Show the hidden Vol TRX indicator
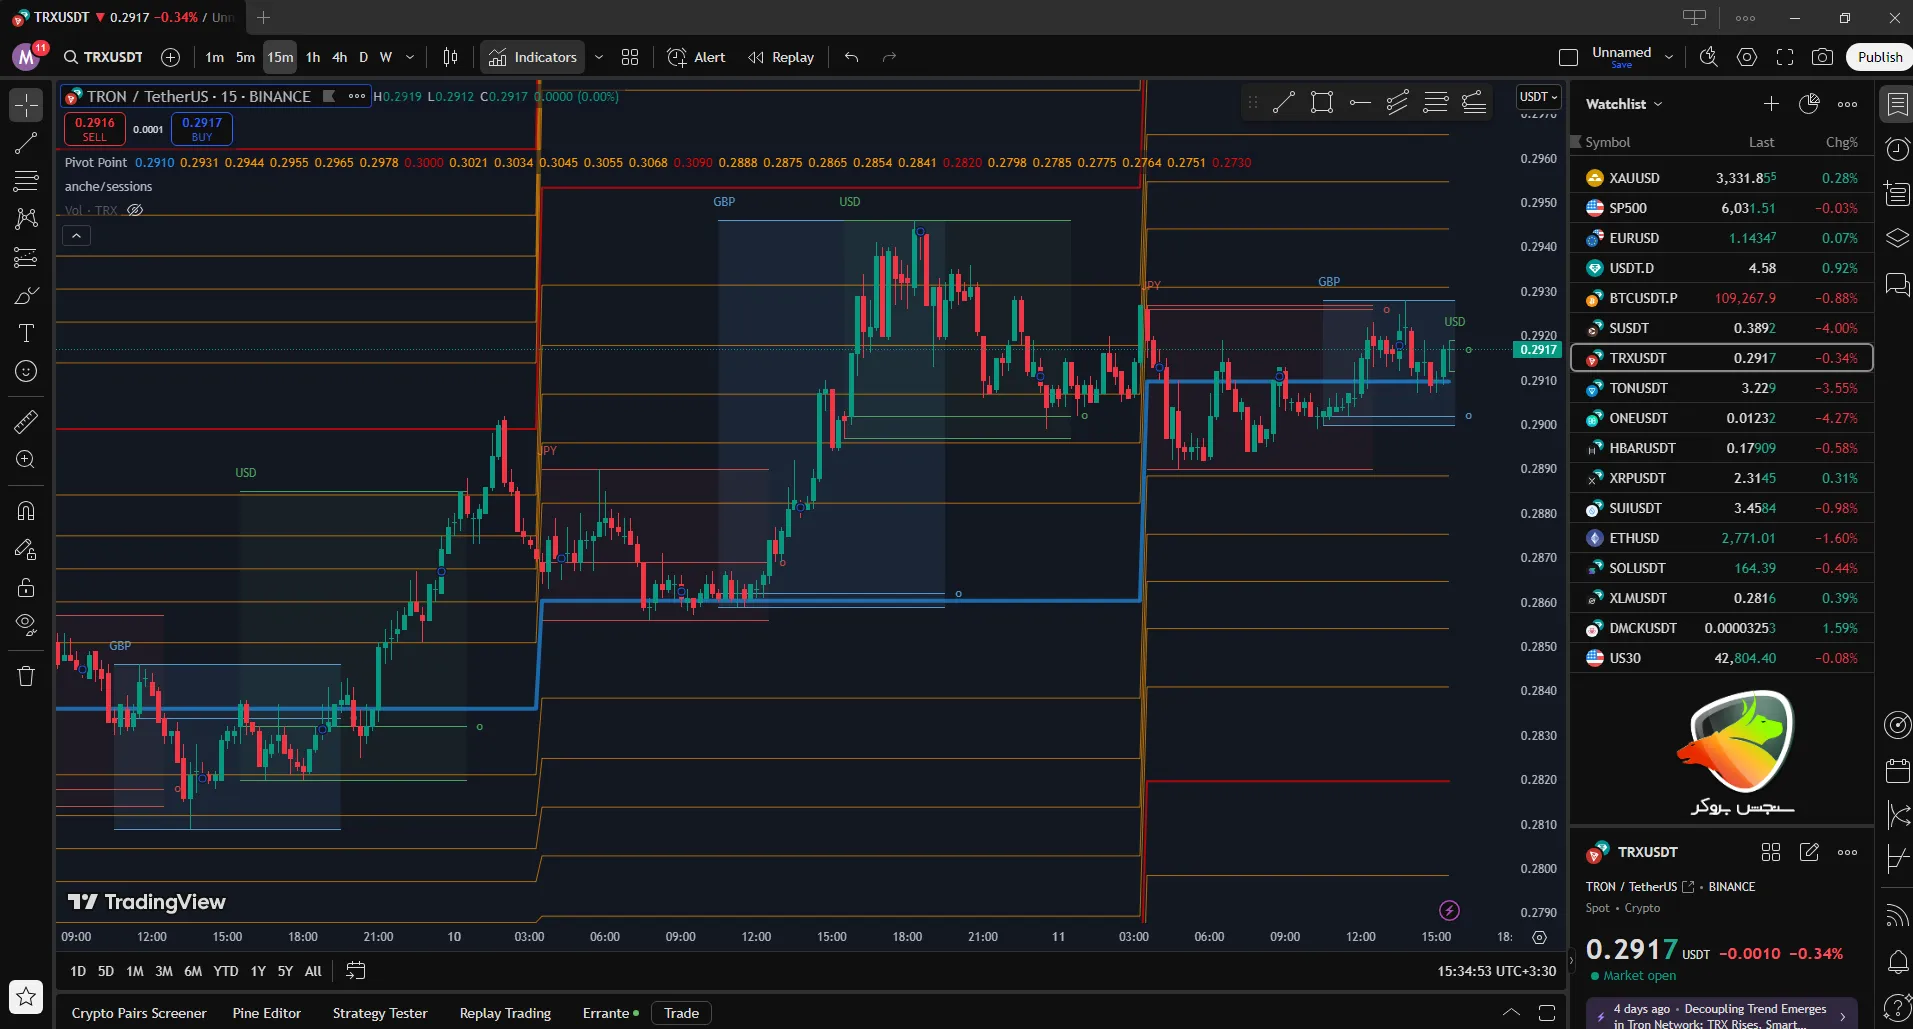 (135, 210)
